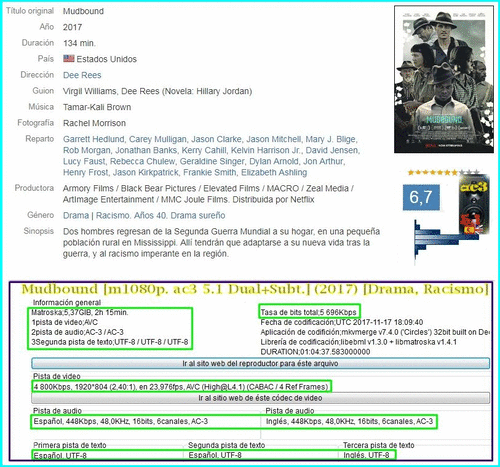Viewport: 500px width, 467px height.
Task: Click the United States flag icon
Action: click(x=69, y=59)
